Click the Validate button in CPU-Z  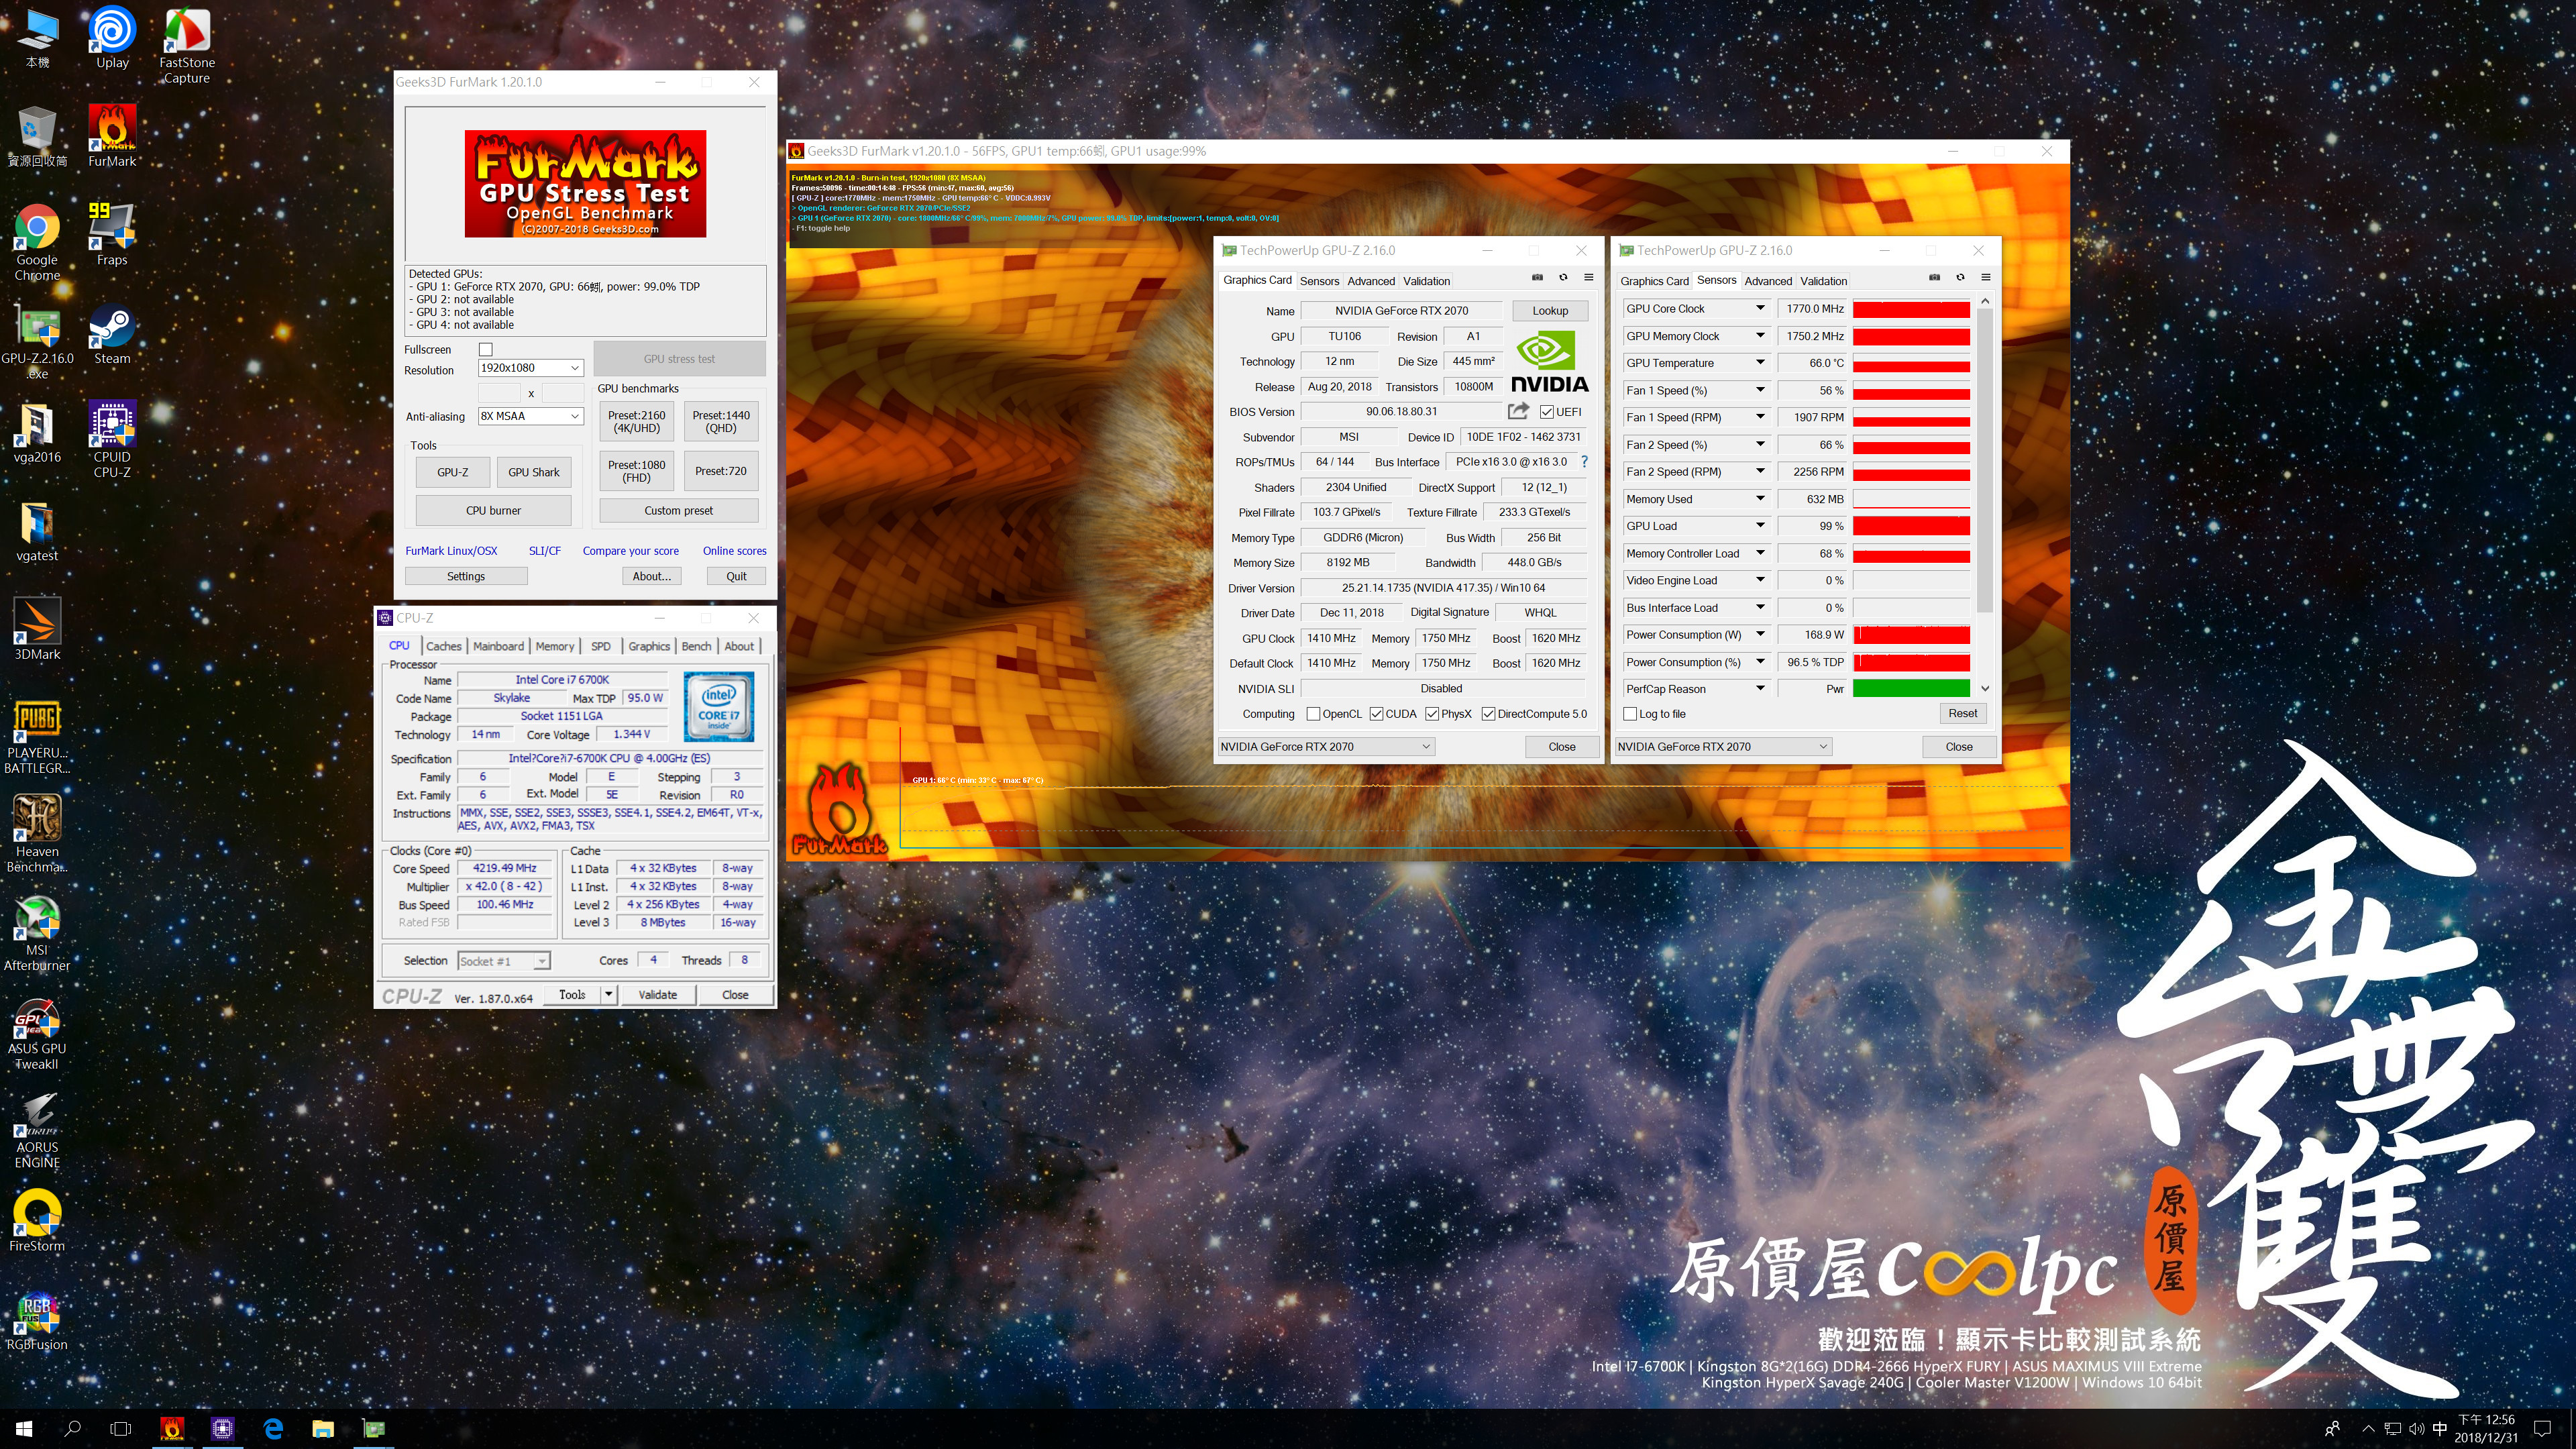pyautogui.click(x=658, y=994)
